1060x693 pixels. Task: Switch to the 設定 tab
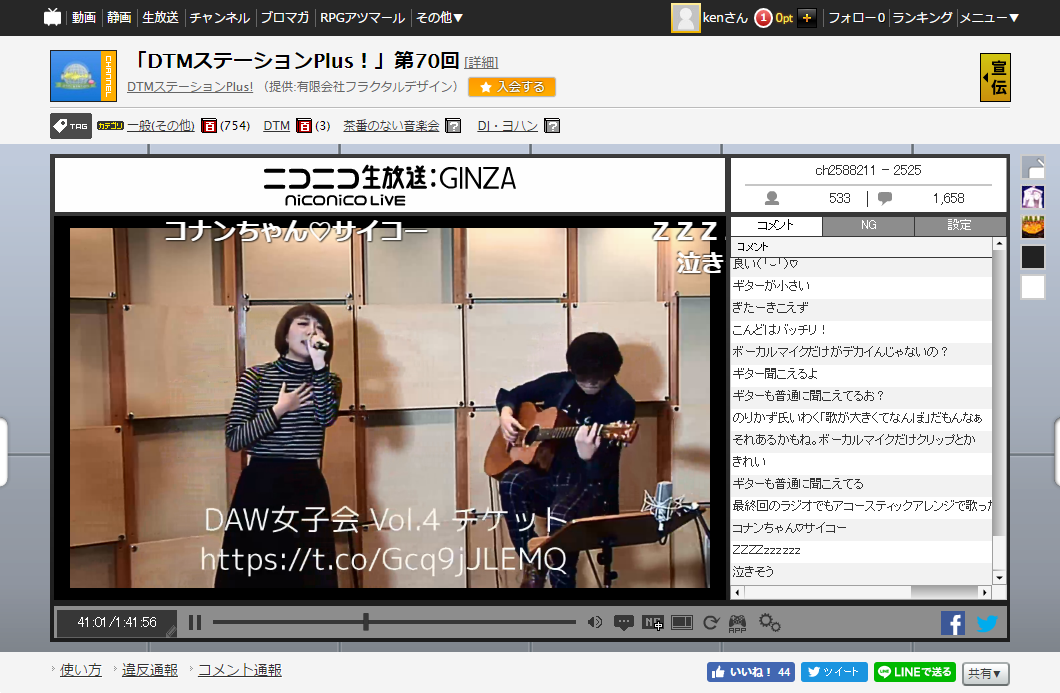click(960, 226)
